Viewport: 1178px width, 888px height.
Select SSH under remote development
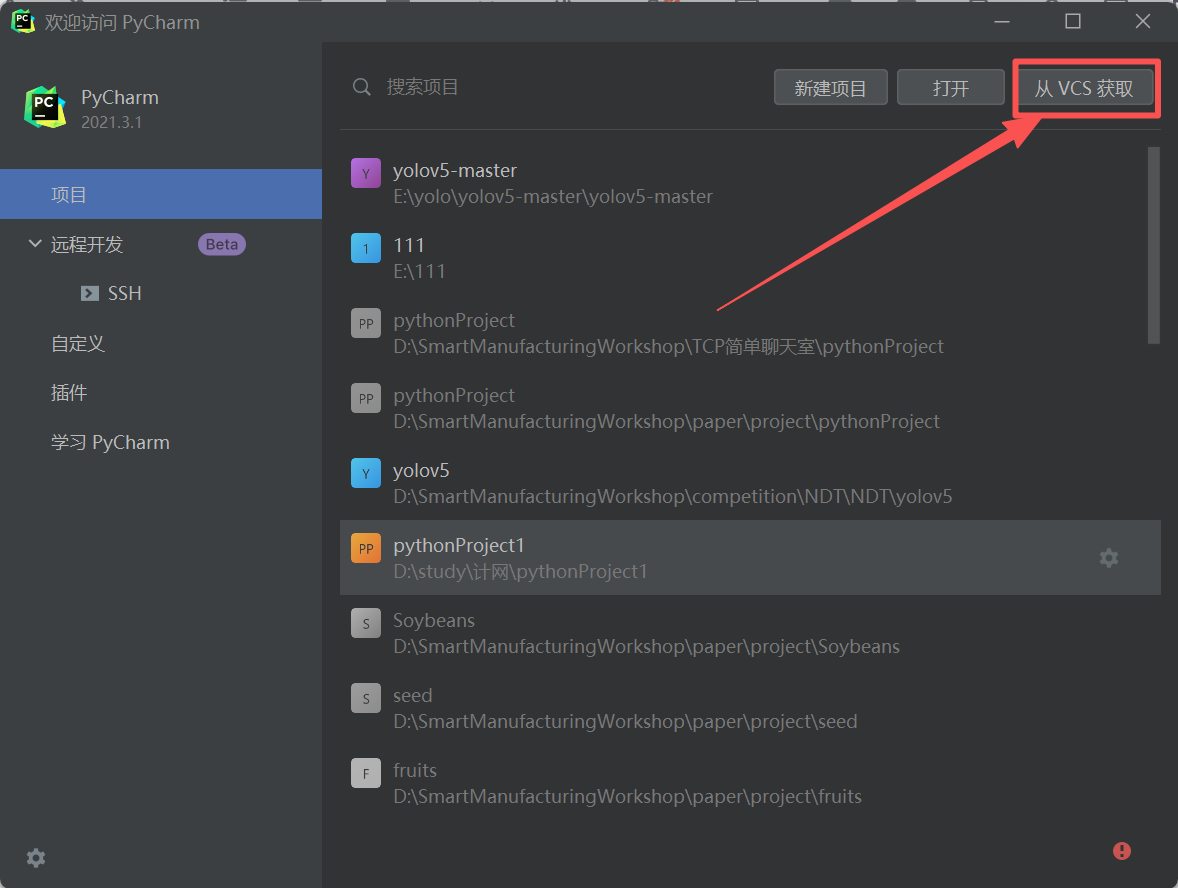pos(125,293)
